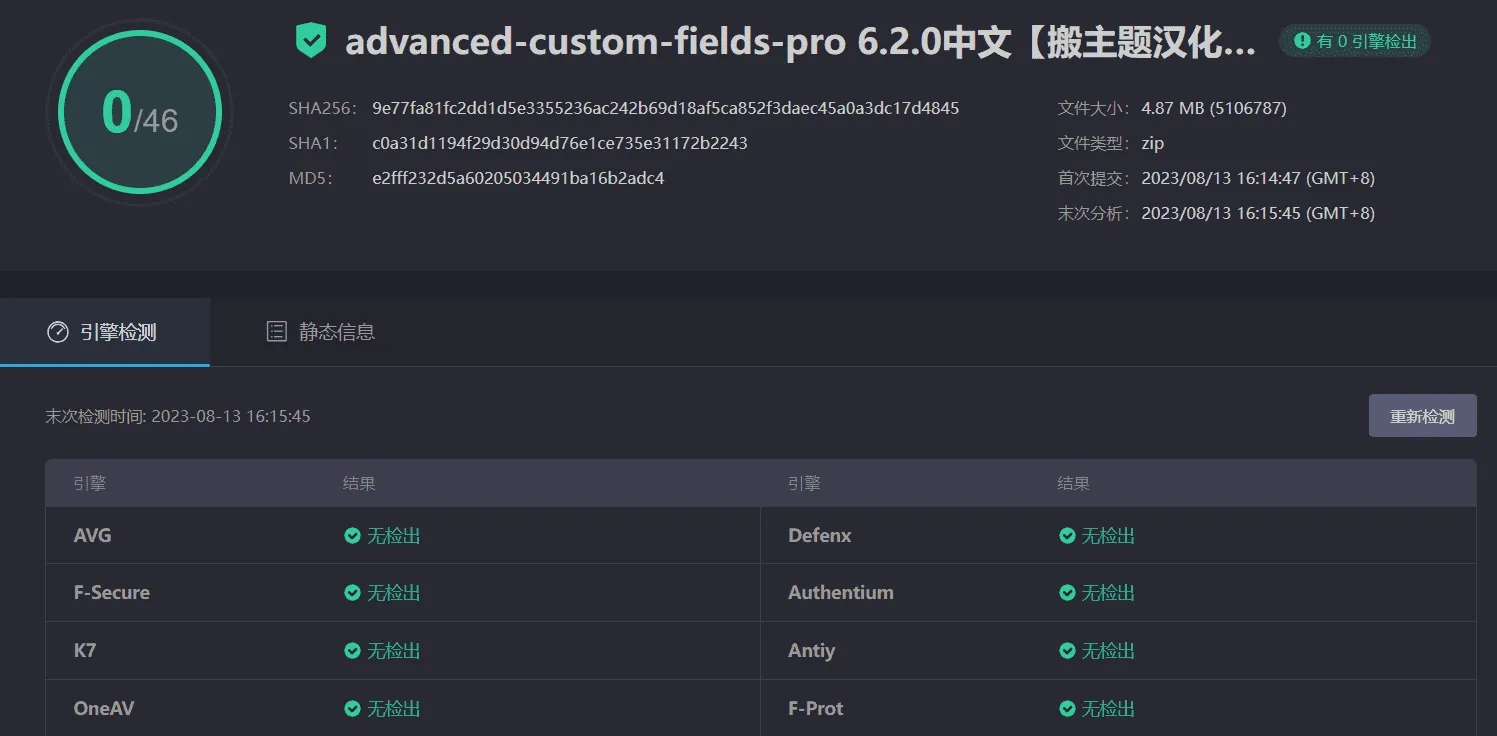Select the F-Secure engine name
1497x736 pixels.
click(112, 593)
